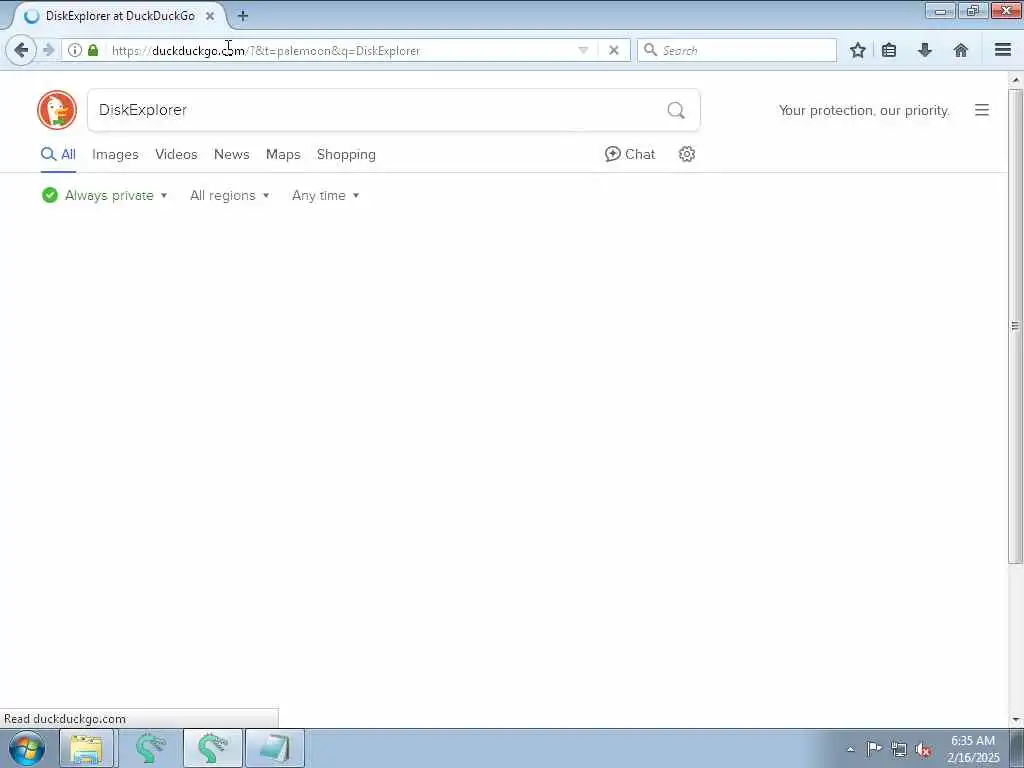
Task: Expand the Always private dropdown
Action: click(x=104, y=195)
